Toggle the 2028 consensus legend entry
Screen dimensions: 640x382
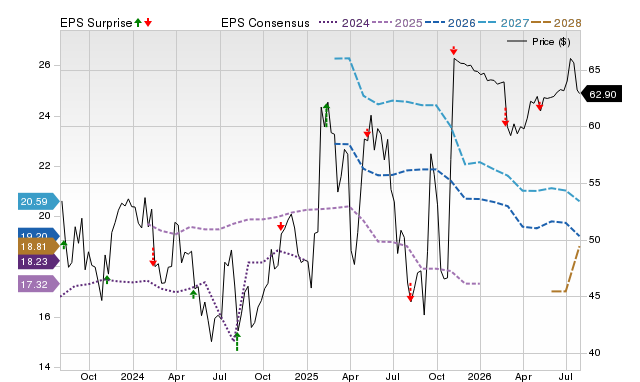556,23
